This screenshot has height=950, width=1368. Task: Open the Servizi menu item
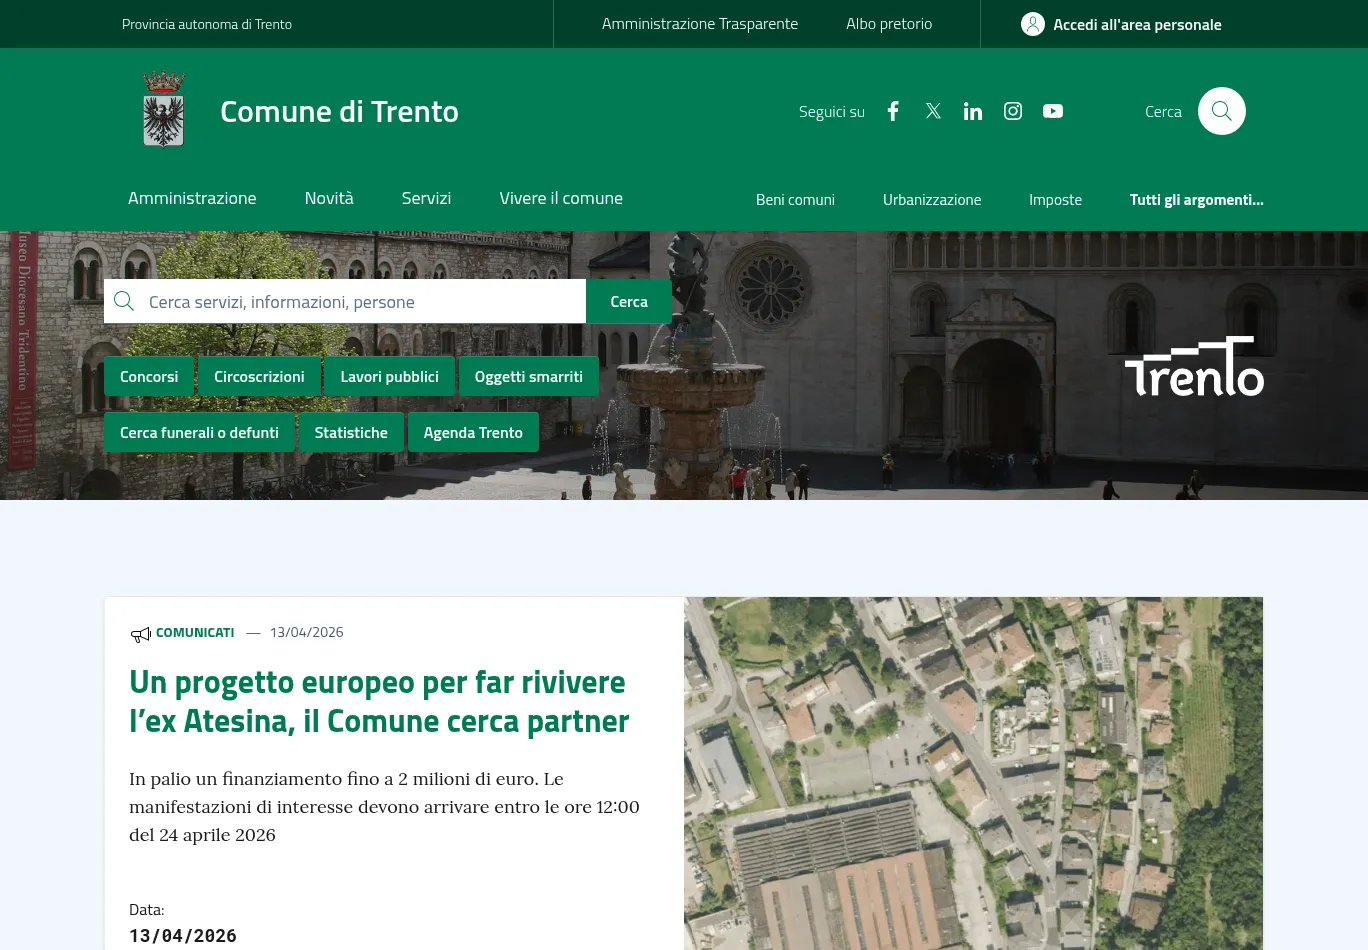(x=426, y=198)
